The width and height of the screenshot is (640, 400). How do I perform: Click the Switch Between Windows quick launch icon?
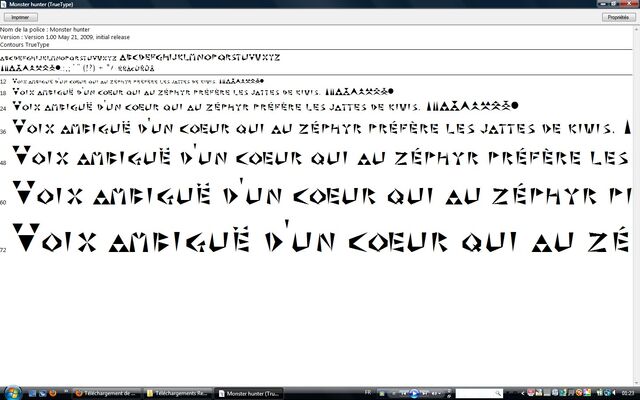[42, 393]
